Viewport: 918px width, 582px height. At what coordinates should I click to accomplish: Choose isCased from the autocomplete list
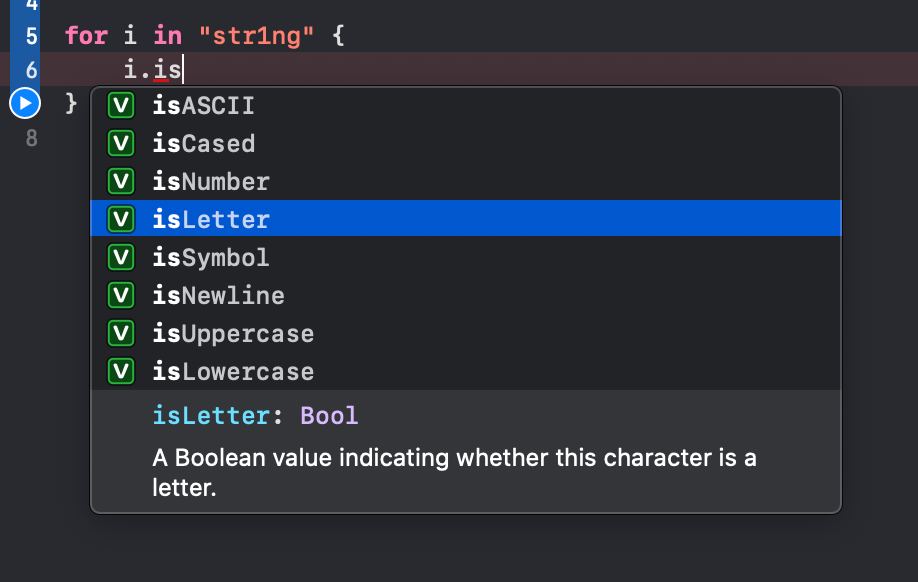click(466, 143)
